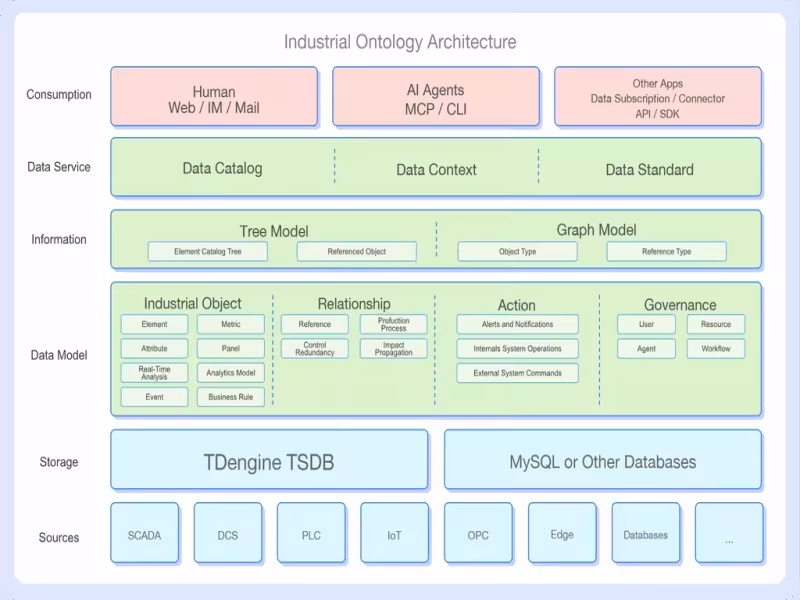Screen dimensions: 800x600
Task: Click the Relationship heading
Action: click(354, 304)
